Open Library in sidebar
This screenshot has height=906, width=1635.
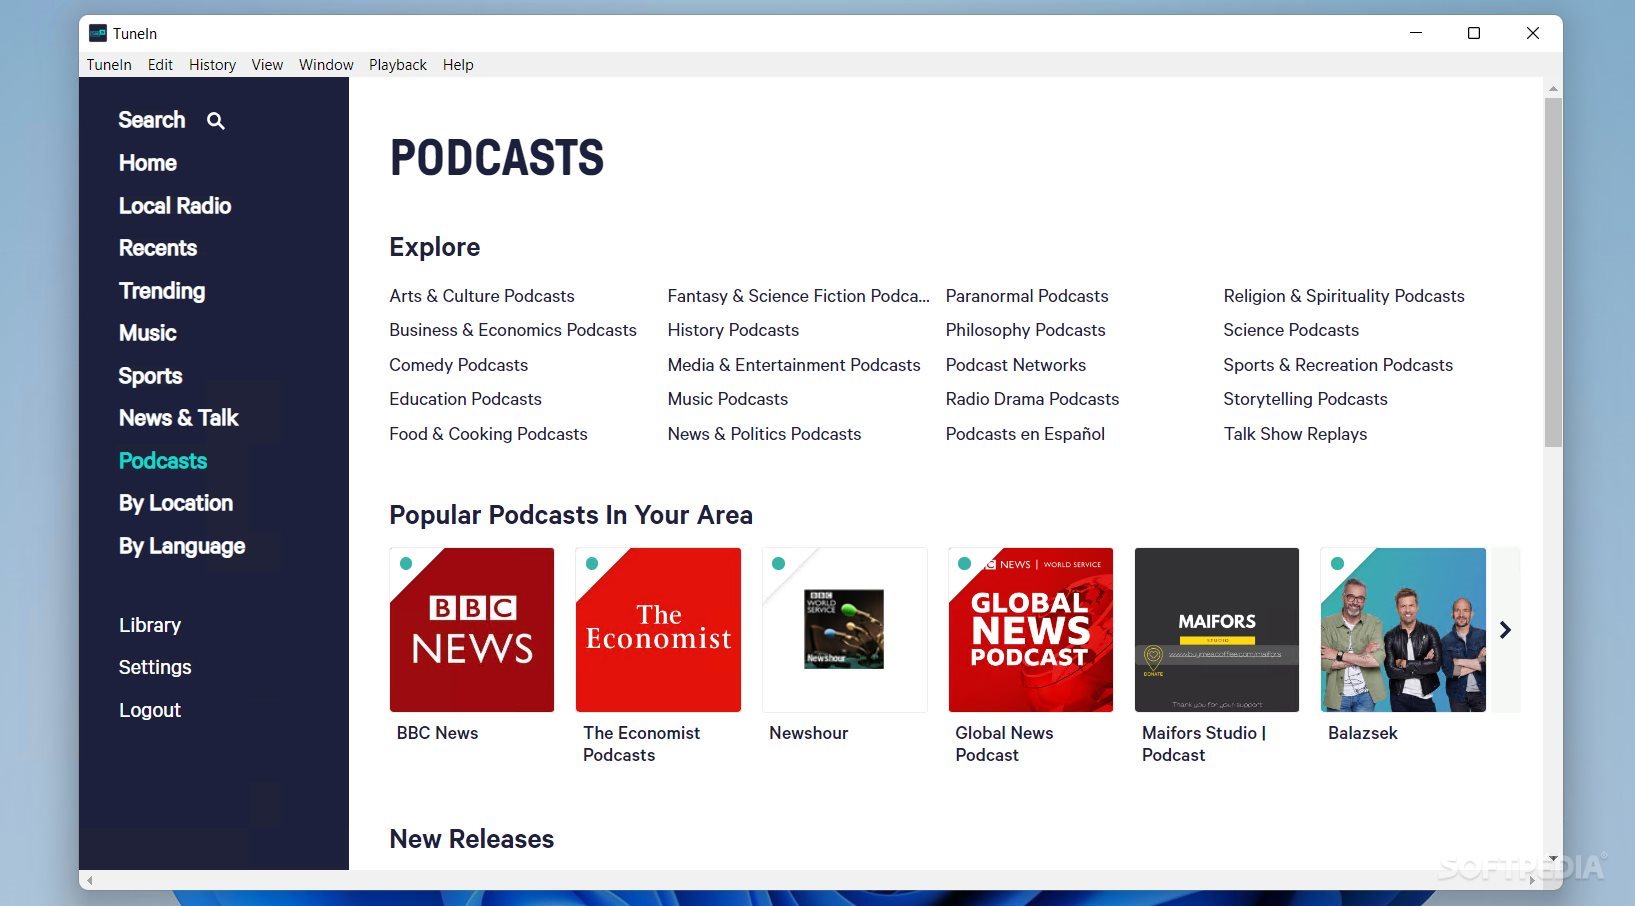pos(150,625)
